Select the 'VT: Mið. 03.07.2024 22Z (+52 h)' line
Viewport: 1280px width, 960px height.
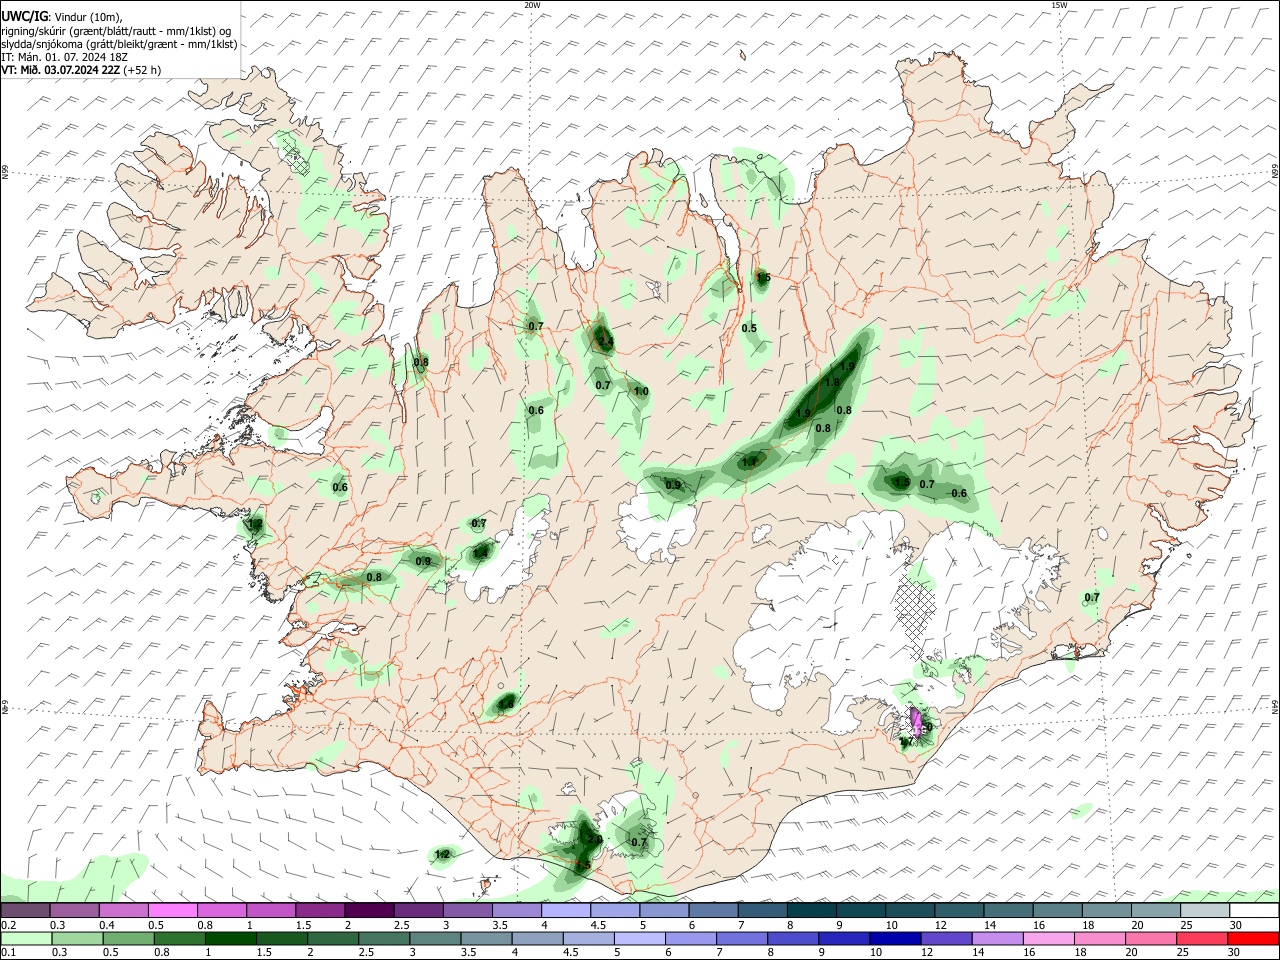(81, 70)
